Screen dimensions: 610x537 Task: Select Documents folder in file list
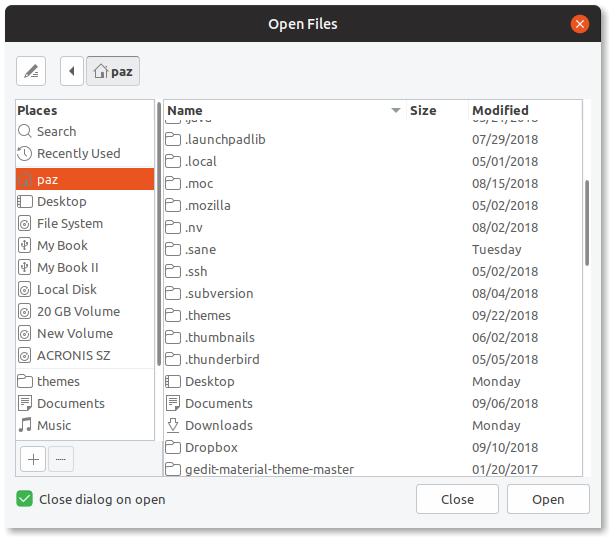373,404
